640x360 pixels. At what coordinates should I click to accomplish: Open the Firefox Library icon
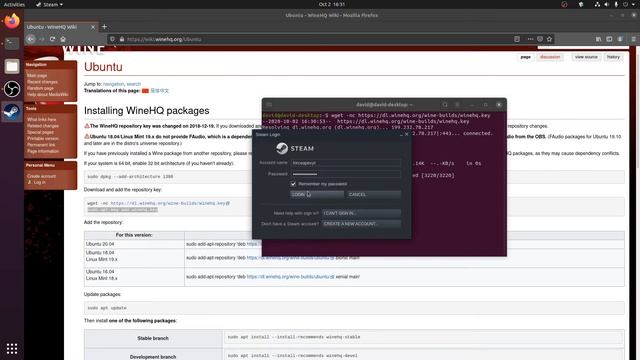click(x=598, y=39)
